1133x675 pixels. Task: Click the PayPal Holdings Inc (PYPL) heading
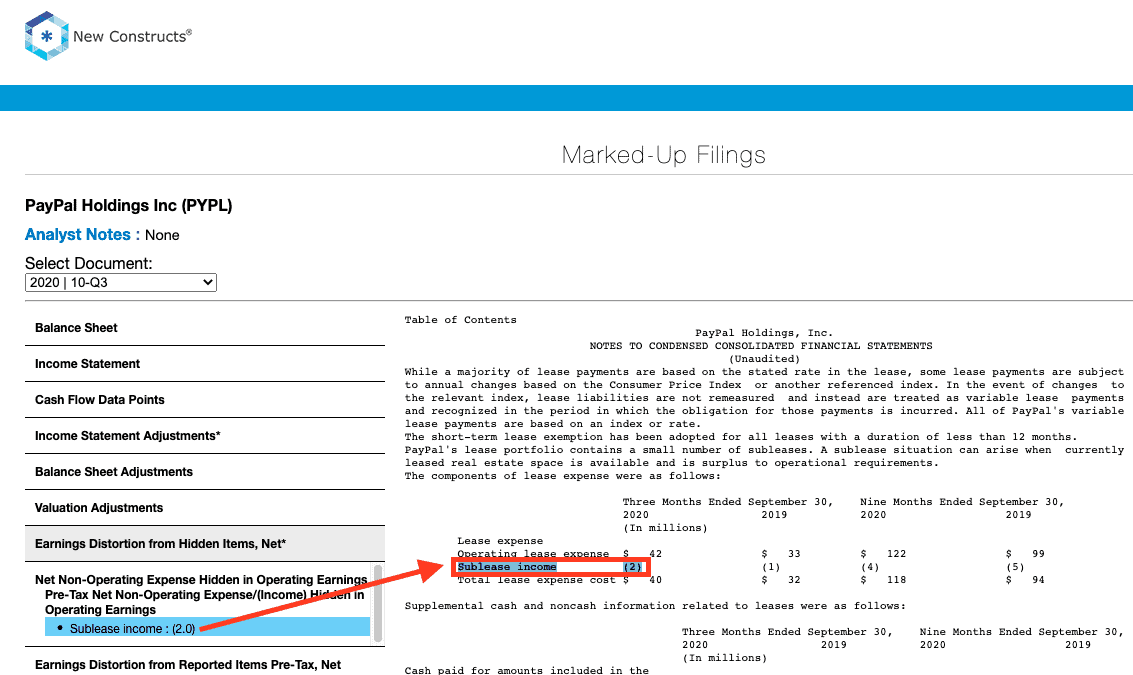129,206
